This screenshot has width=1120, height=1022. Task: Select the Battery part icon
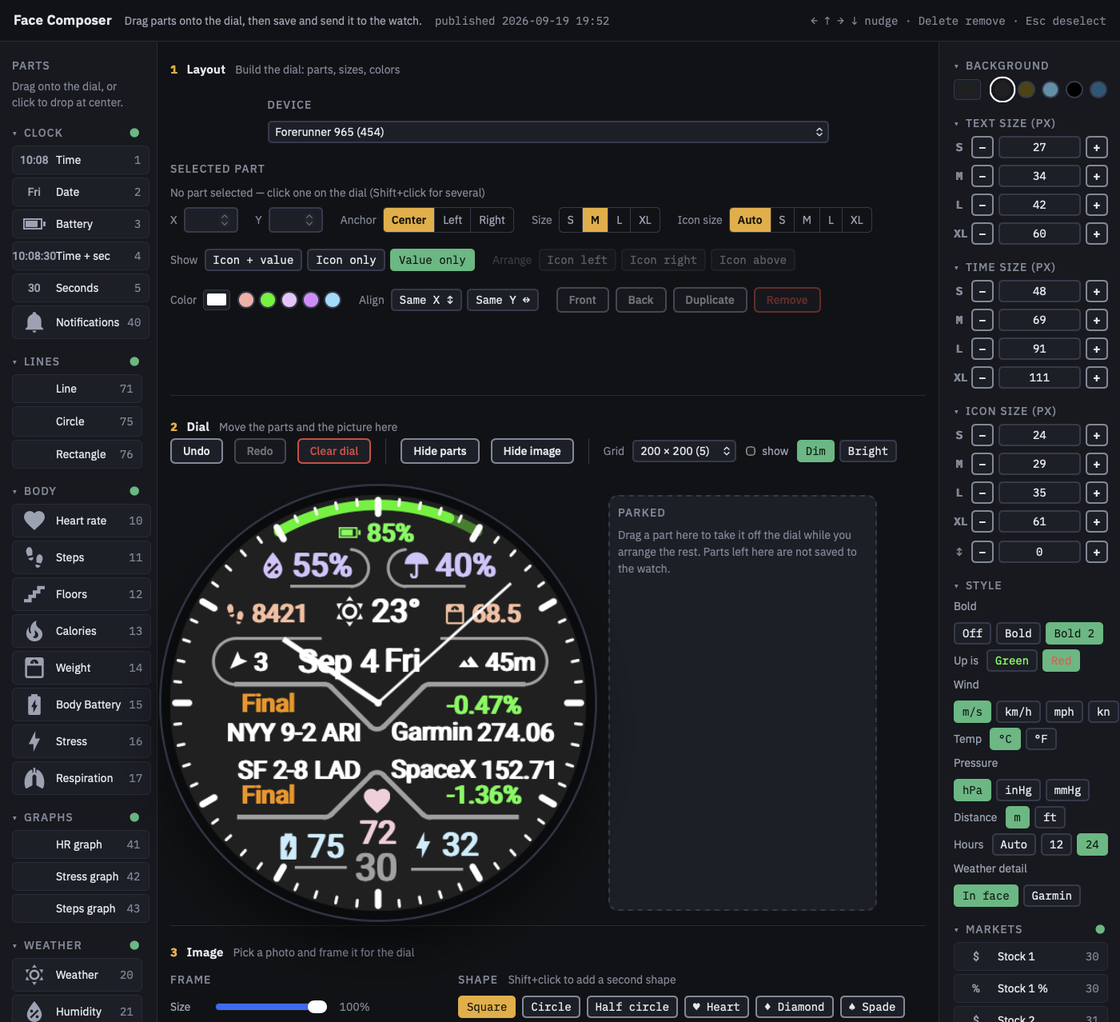tap(34, 224)
